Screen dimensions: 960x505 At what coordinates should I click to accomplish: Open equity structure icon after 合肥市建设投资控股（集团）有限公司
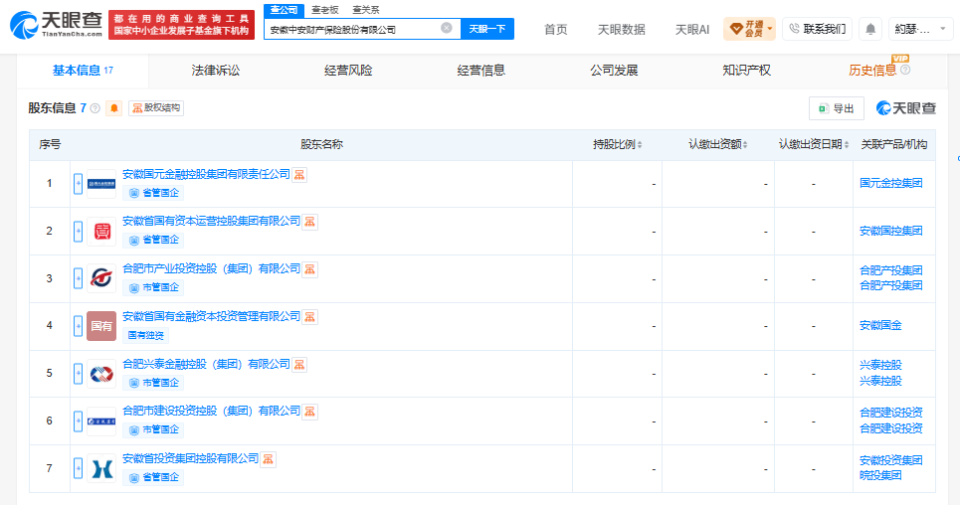310,411
